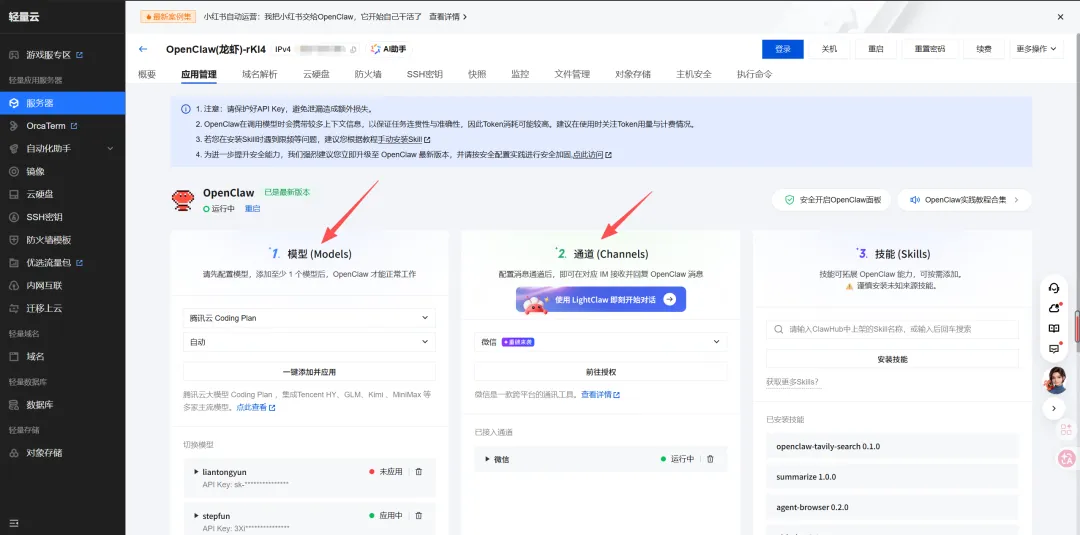
Task: Open the 微信 channel dropdown
Action: 601,342
